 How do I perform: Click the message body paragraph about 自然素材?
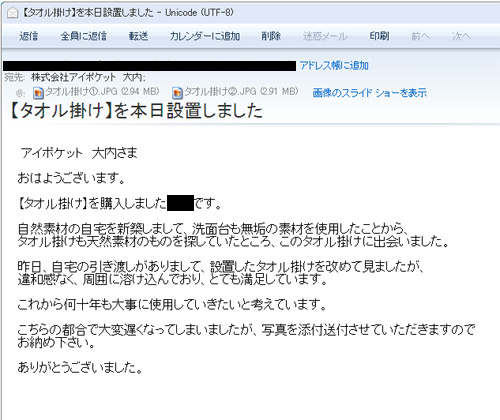click(x=233, y=235)
